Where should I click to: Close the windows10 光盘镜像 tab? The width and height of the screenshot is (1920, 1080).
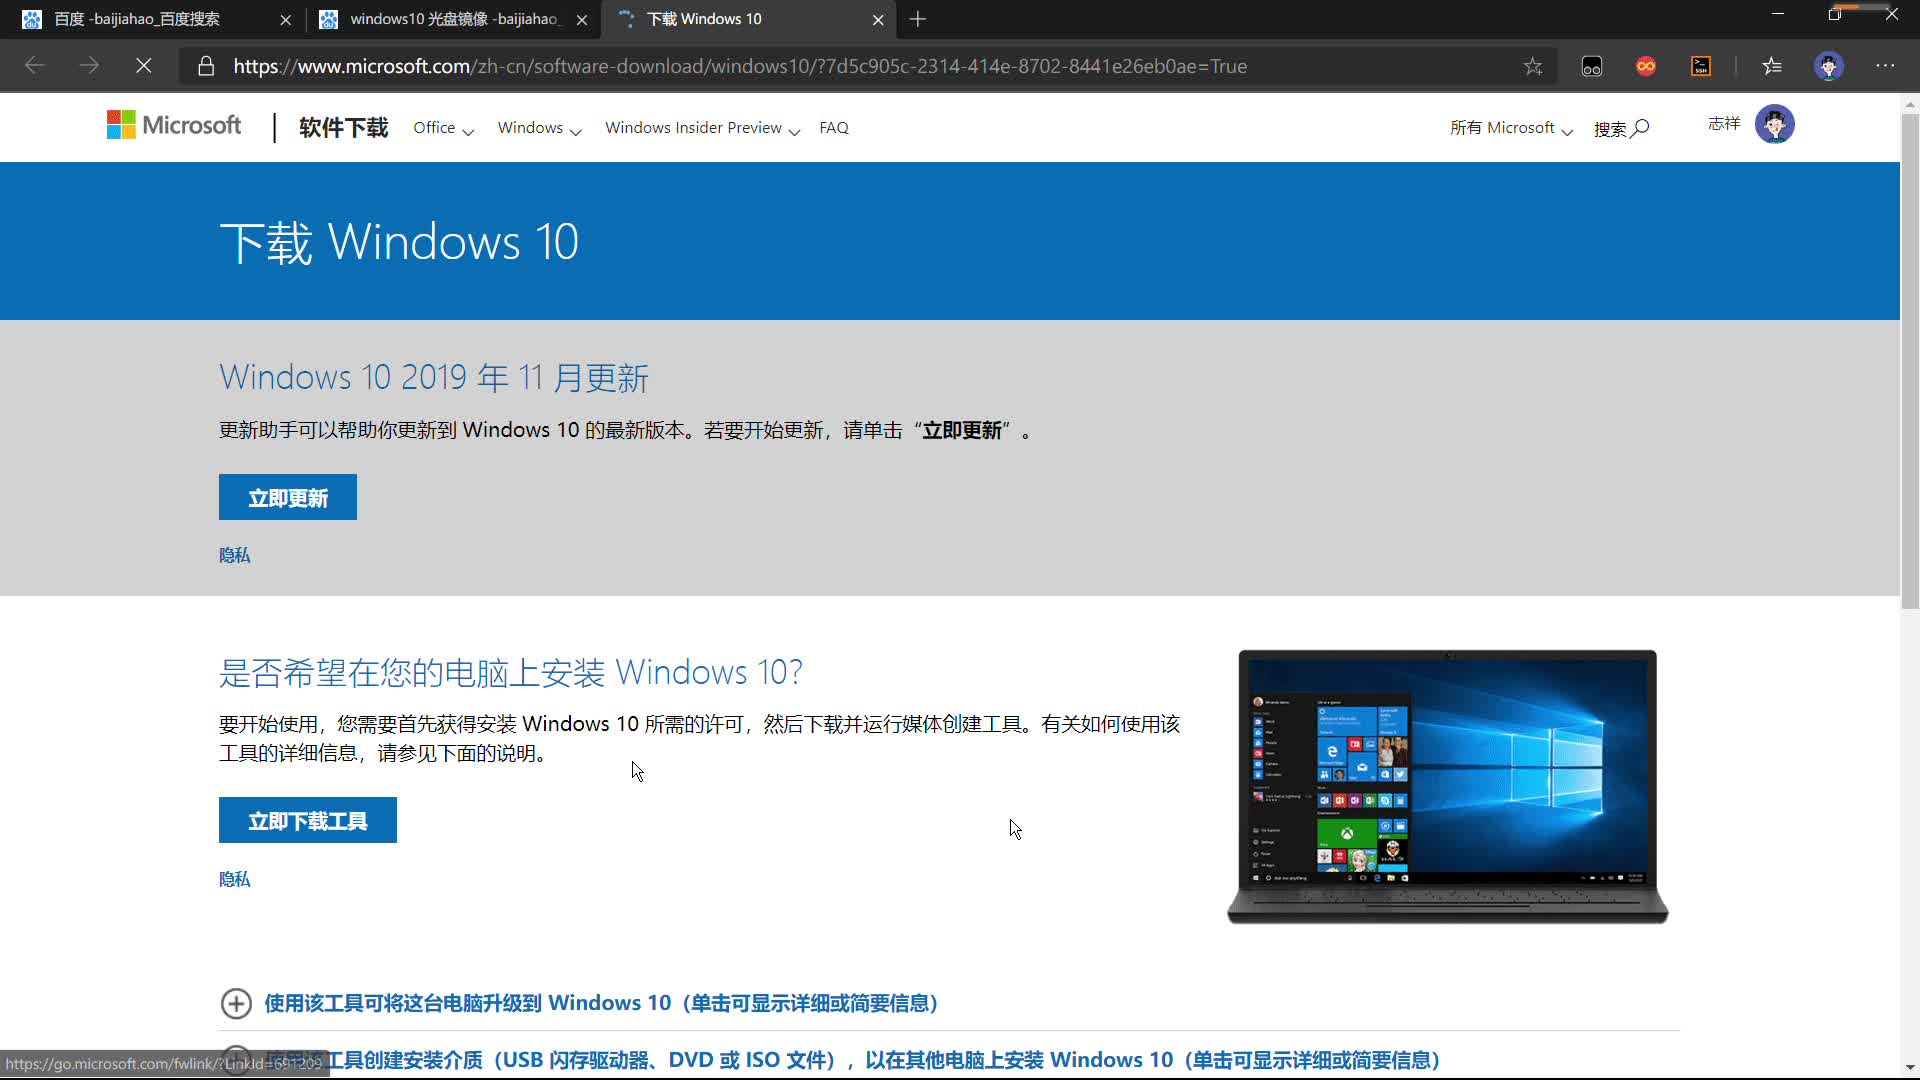pos(582,19)
